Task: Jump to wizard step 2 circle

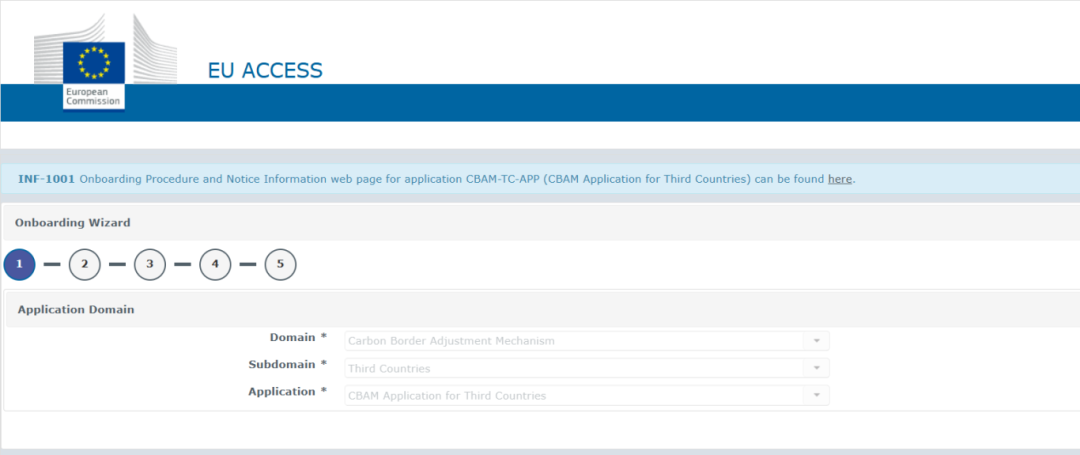Action: tap(85, 264)
